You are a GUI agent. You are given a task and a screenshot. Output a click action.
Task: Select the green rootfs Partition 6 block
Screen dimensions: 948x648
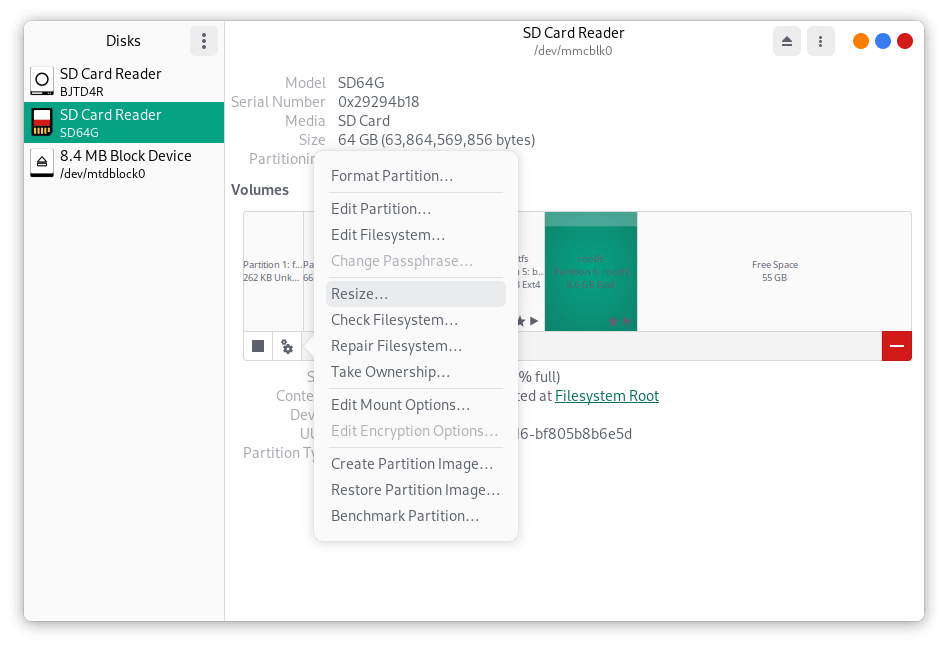coord(590,271)
